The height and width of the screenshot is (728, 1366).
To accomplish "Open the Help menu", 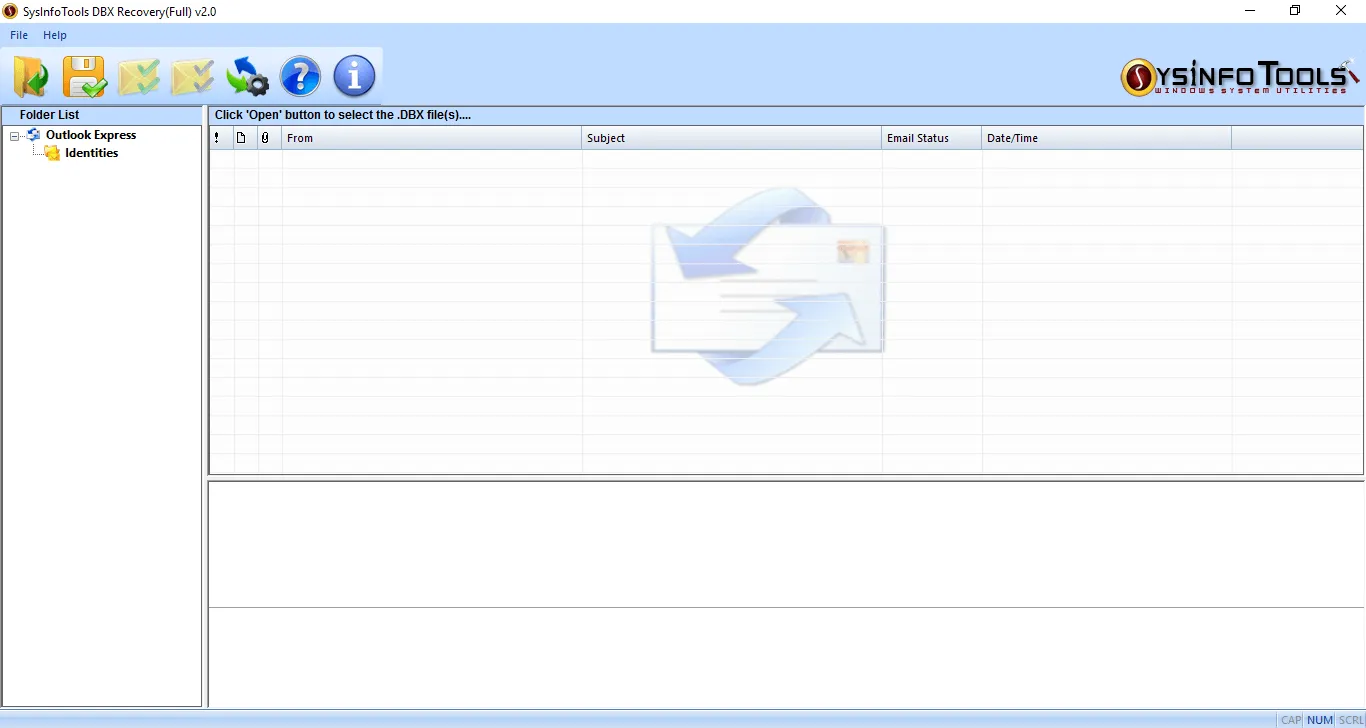I will (x=55, y=35).
